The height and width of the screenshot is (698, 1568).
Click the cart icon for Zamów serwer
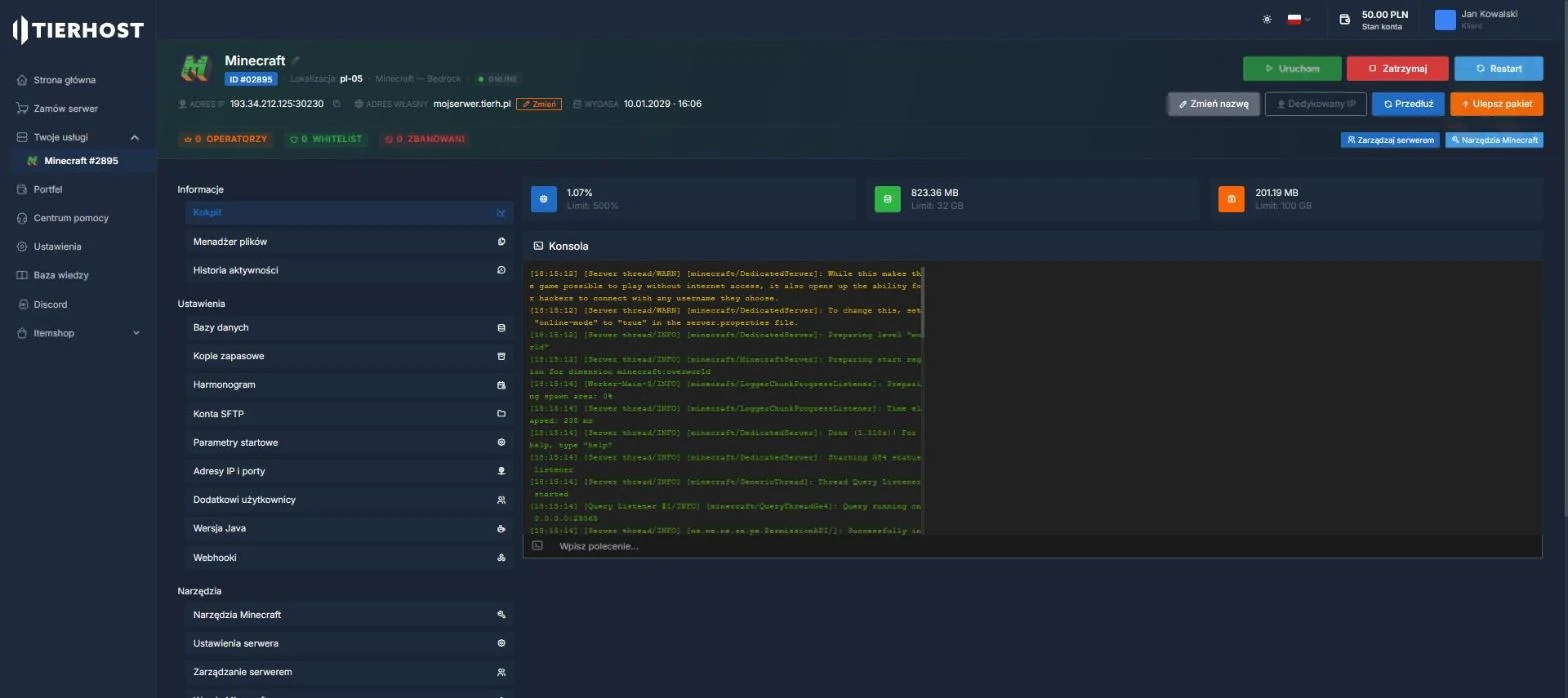23,108
